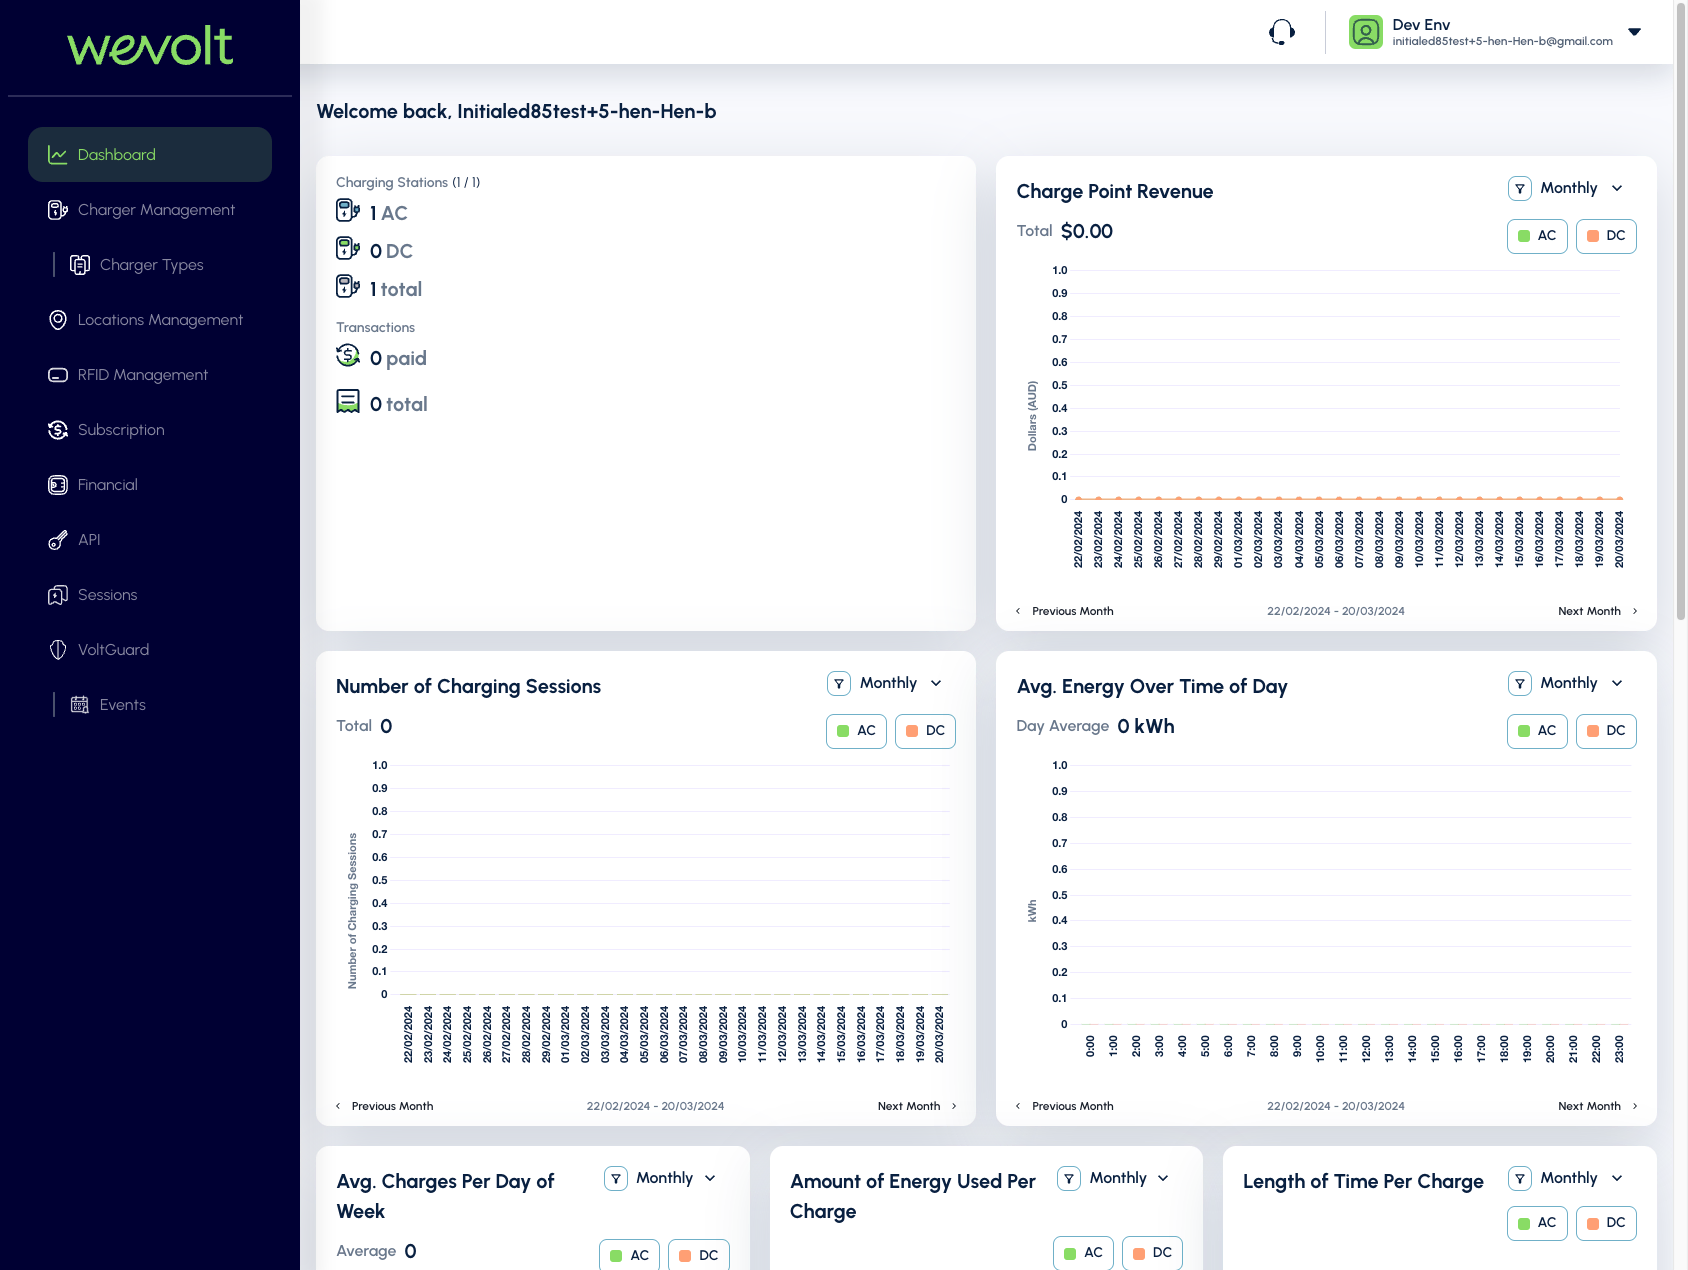Viewport: 1688px width, 1270px height.
Task: Click filter icon in Charge Point Revenue
Action: pyautogui.click(x=1520, y=188)
